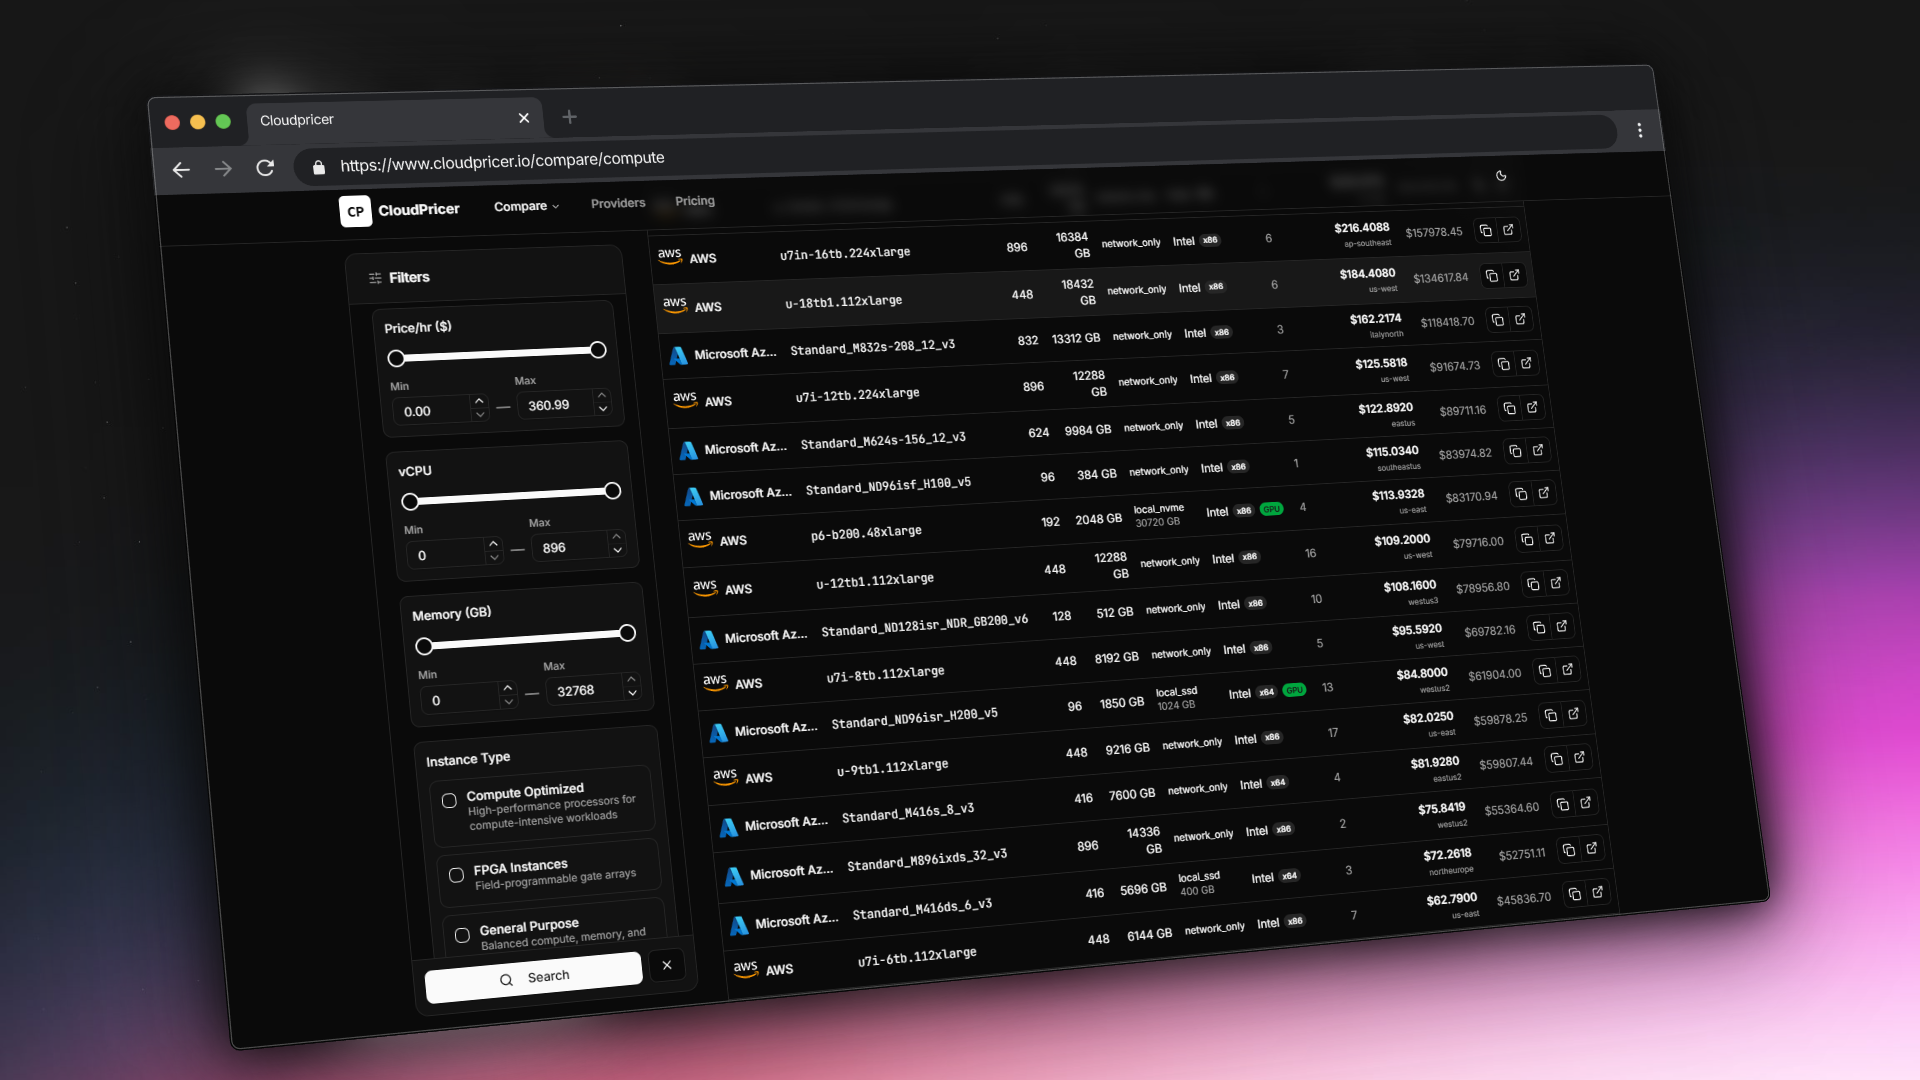This screenshot has height=1080, width=1920.
Task: Enable the Compute Optimized instance filter
Action: pos(450,800)
